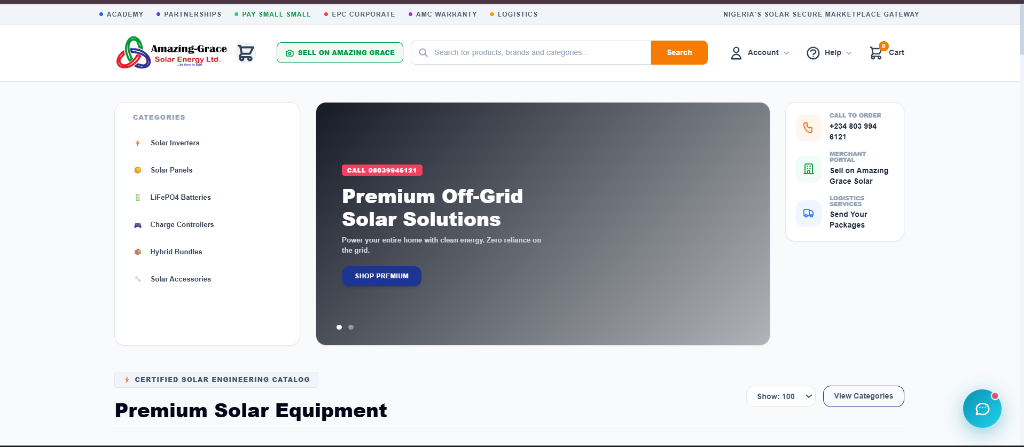Click the magnifier icon in search bar
The height and width of the screenshot is (447, 1024).
pyautogui.click(x=423, y=52)
